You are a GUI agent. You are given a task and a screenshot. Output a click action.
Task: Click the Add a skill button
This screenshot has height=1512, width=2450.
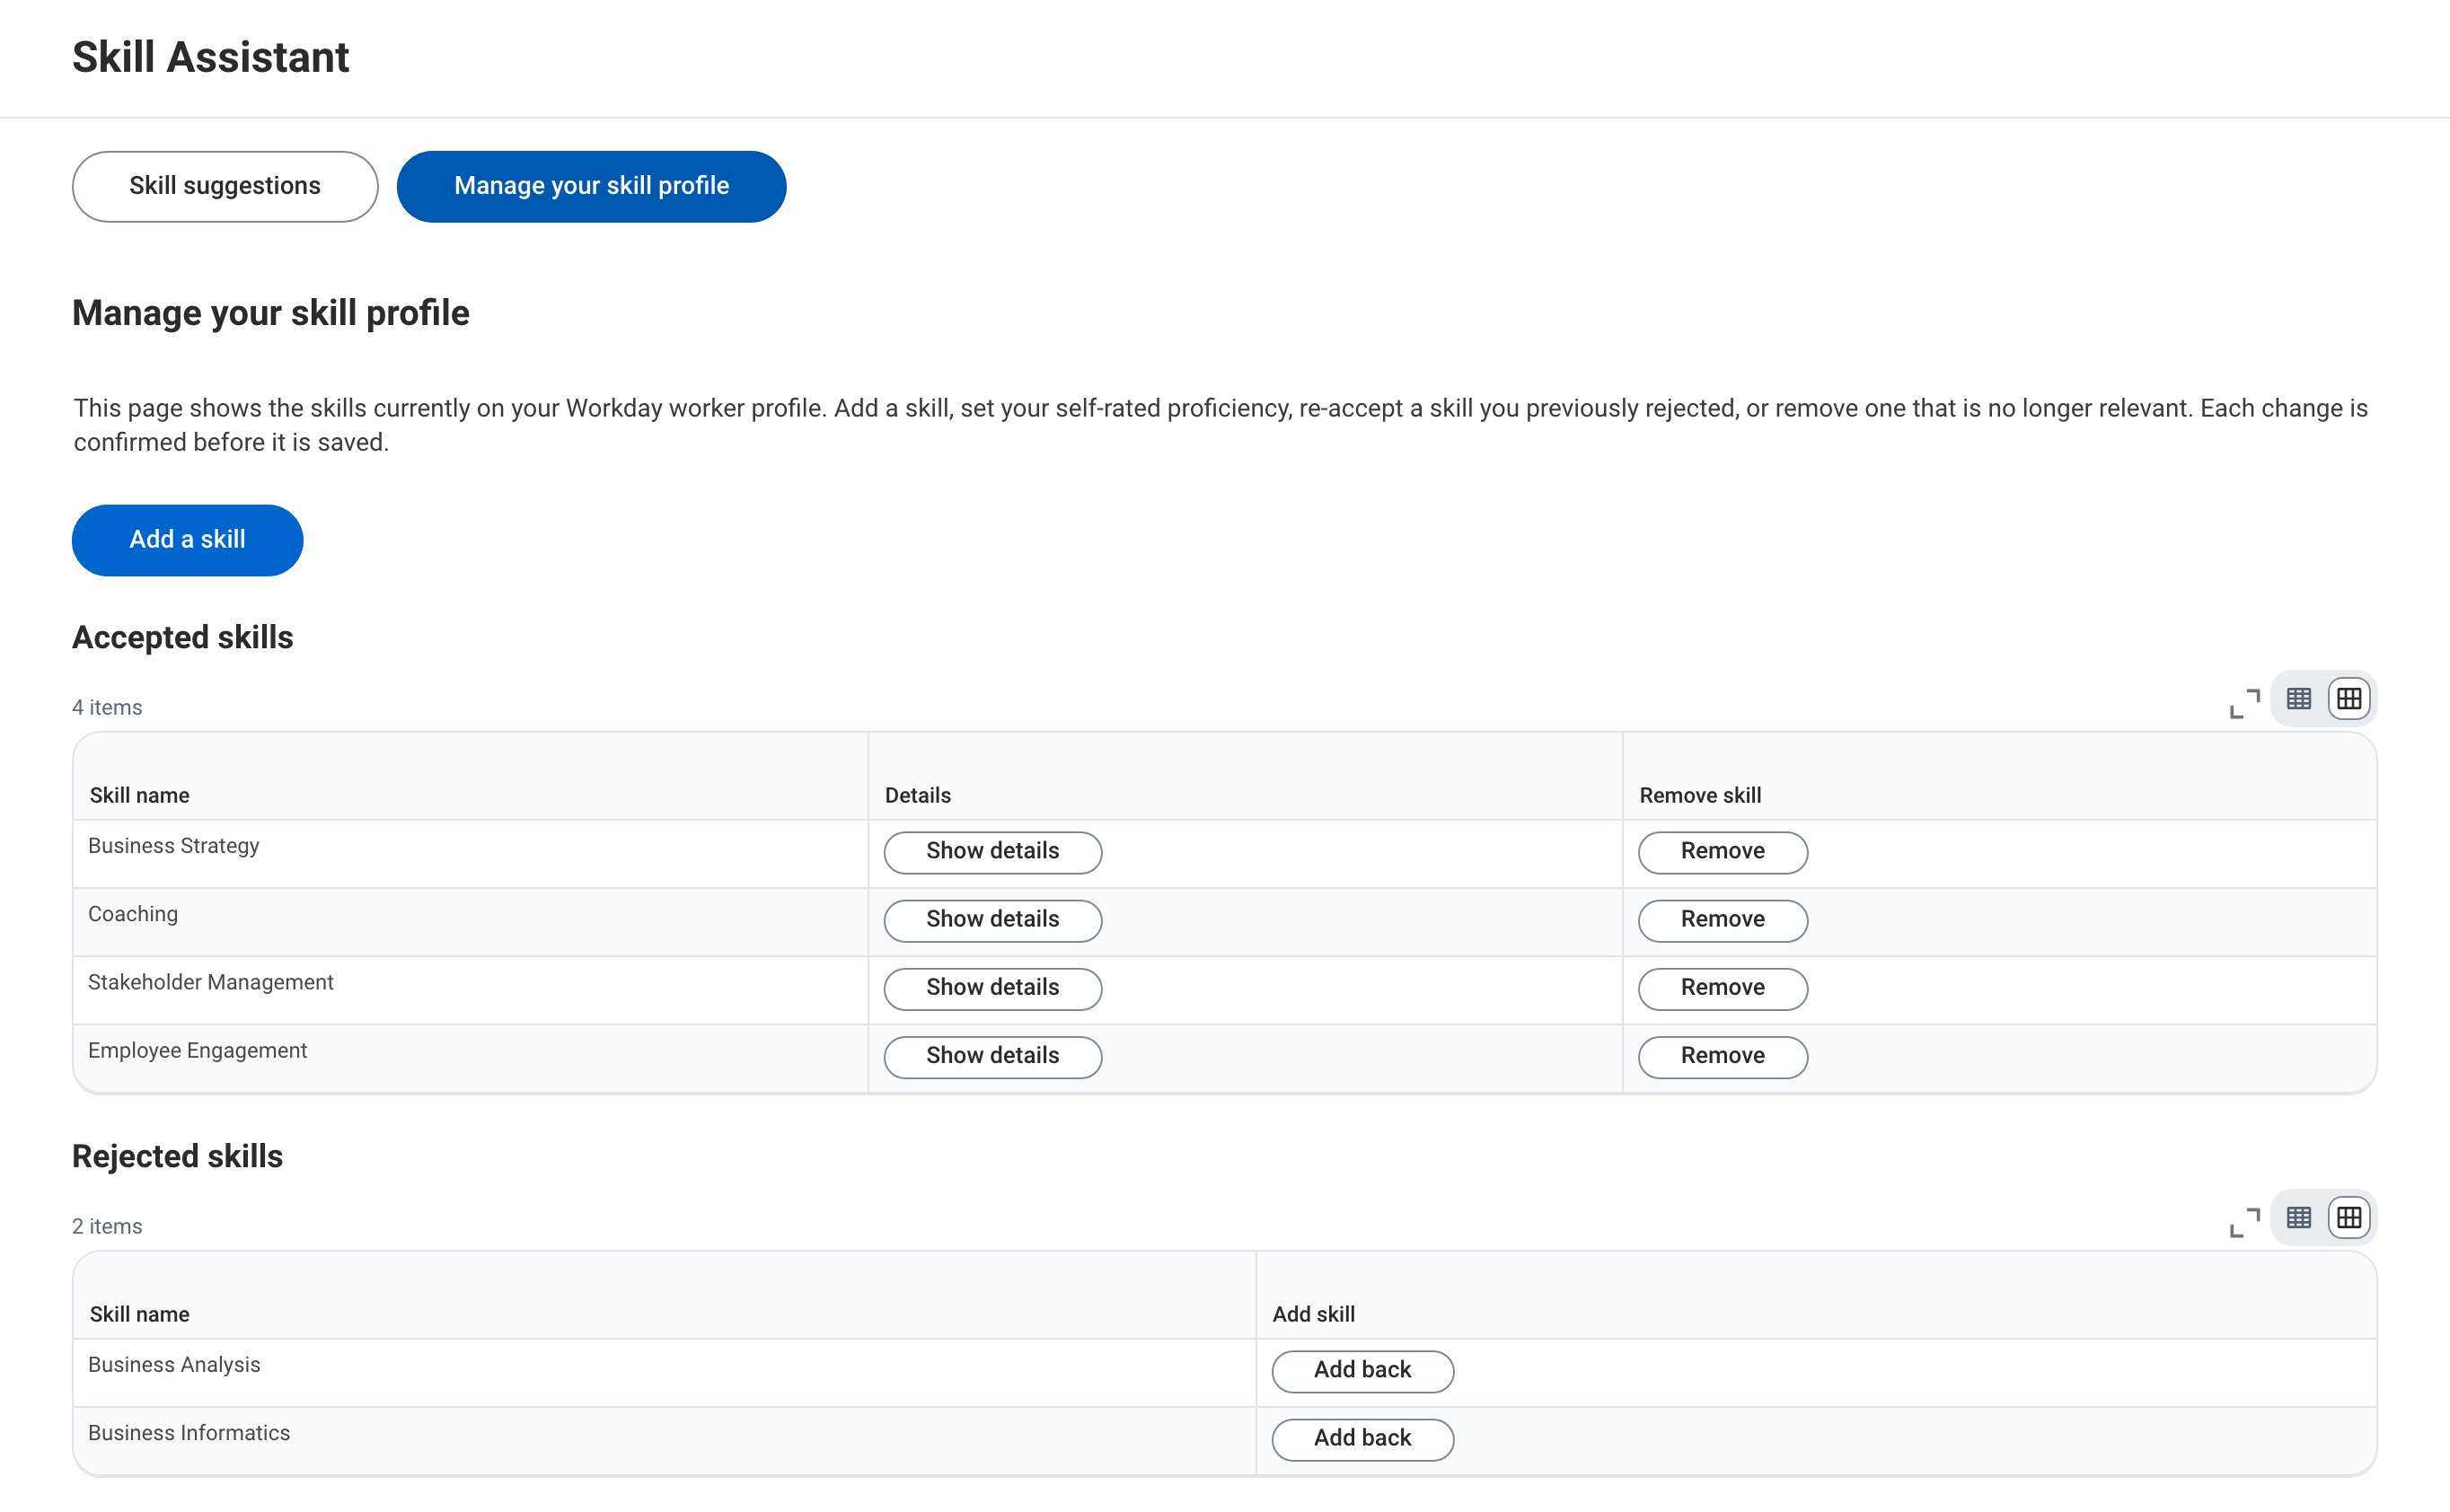[x=187, y=540]
